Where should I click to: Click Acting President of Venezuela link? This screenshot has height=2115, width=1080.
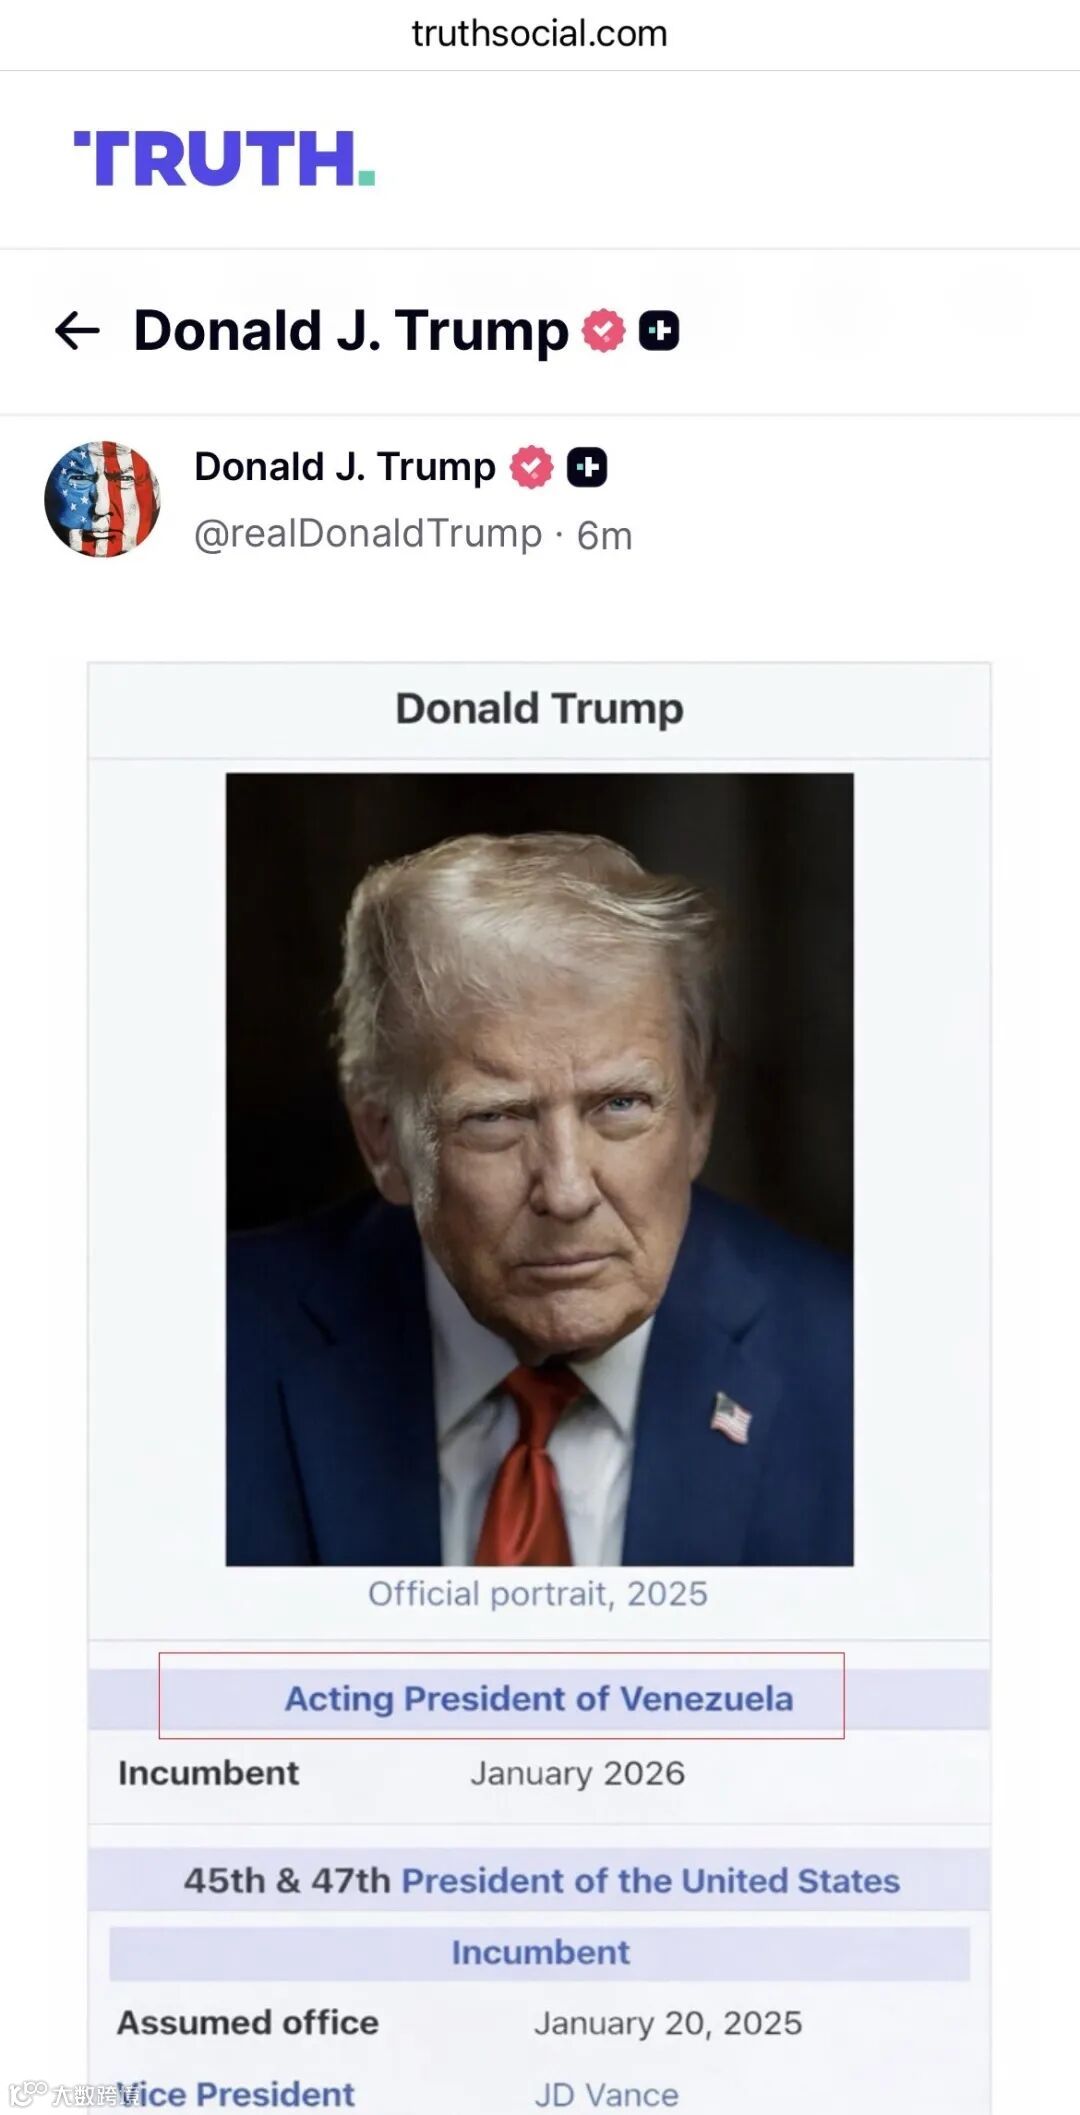pos(539,1698)
